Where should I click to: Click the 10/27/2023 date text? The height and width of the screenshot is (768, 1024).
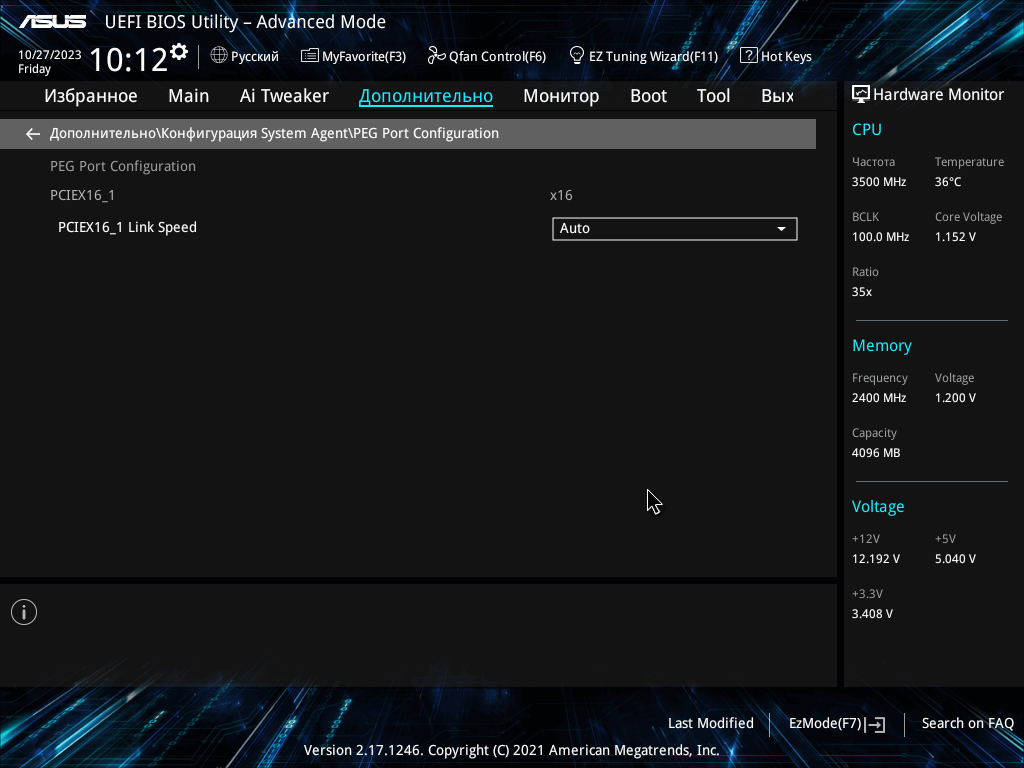coord(50,55)
